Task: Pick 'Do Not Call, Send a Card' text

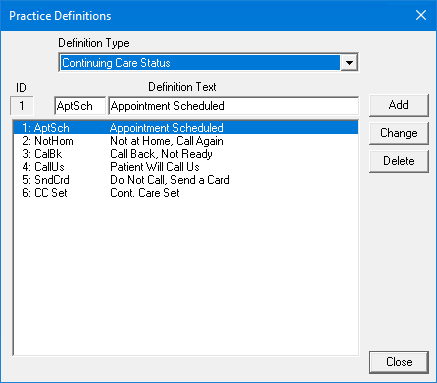Action: pos(170,180)
